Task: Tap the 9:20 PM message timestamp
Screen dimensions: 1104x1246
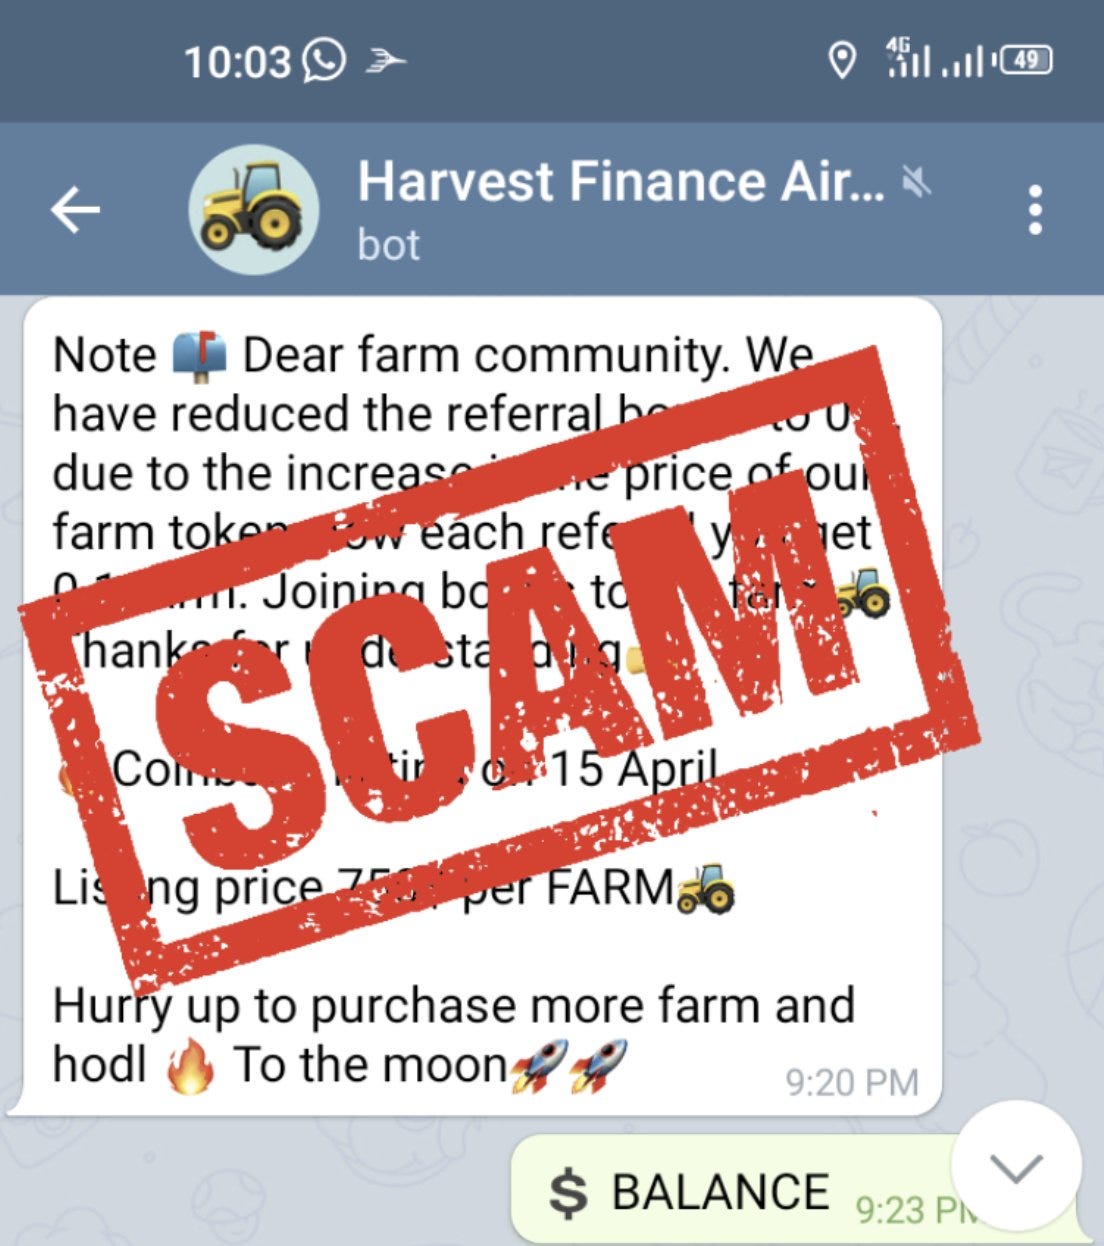Action: [x=852, y=1082]
